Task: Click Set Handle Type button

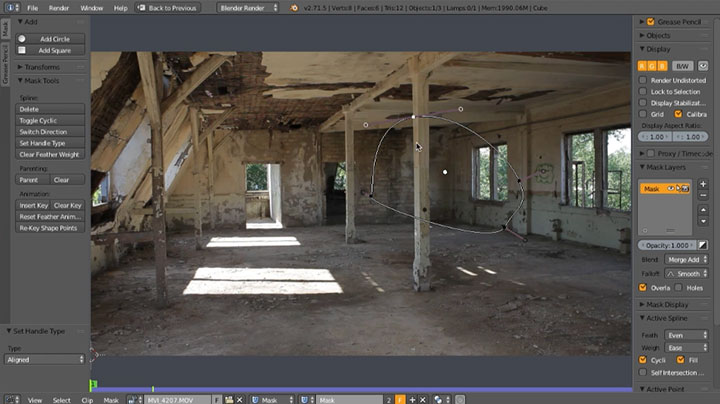Action: (x=50, y=143)
